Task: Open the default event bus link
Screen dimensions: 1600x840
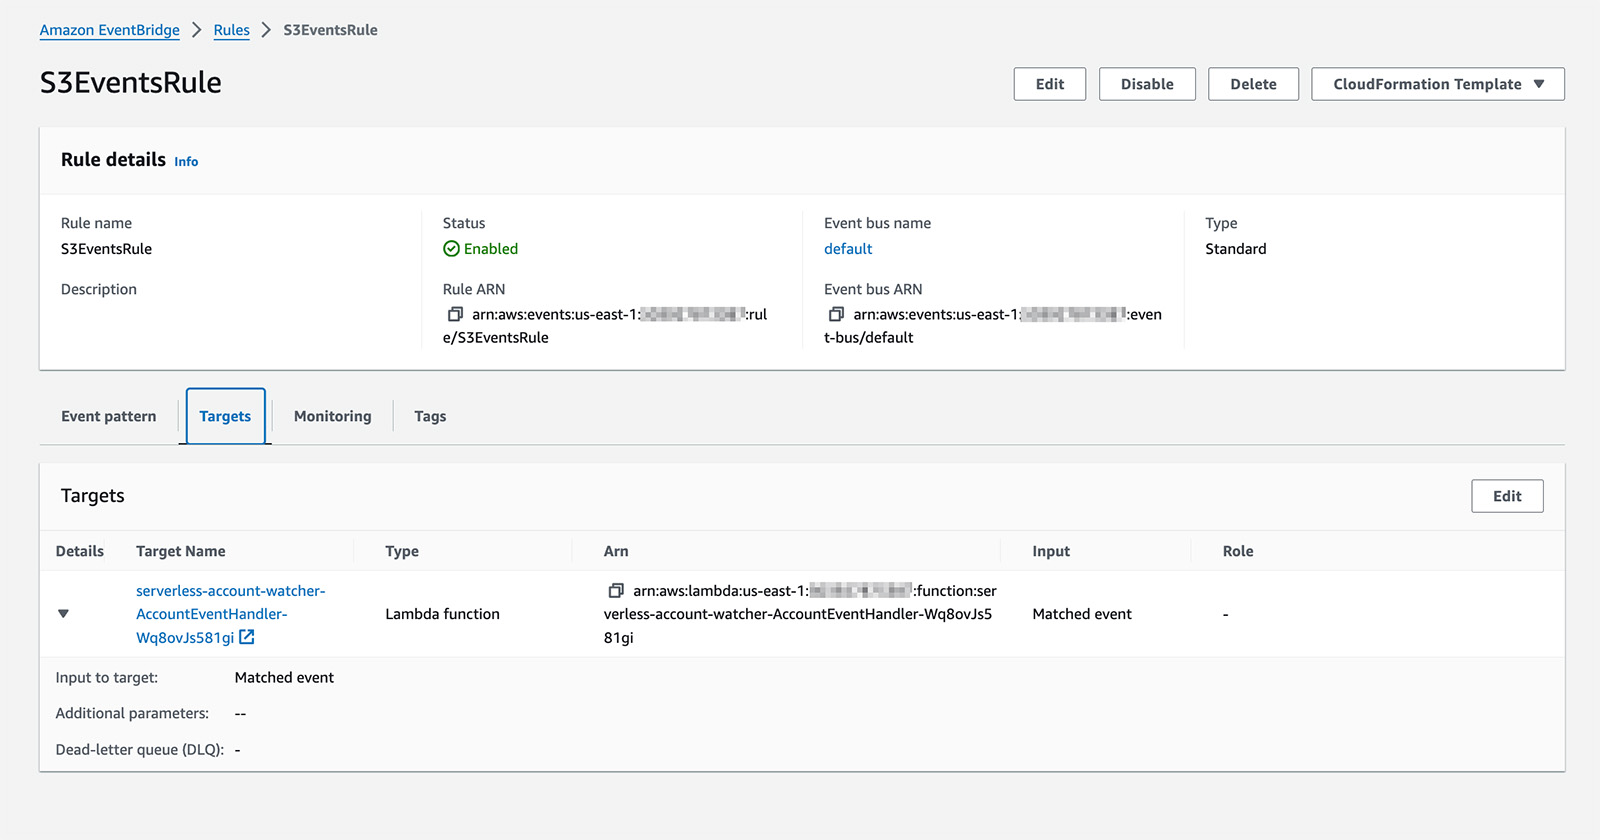Action: [848, 249]
